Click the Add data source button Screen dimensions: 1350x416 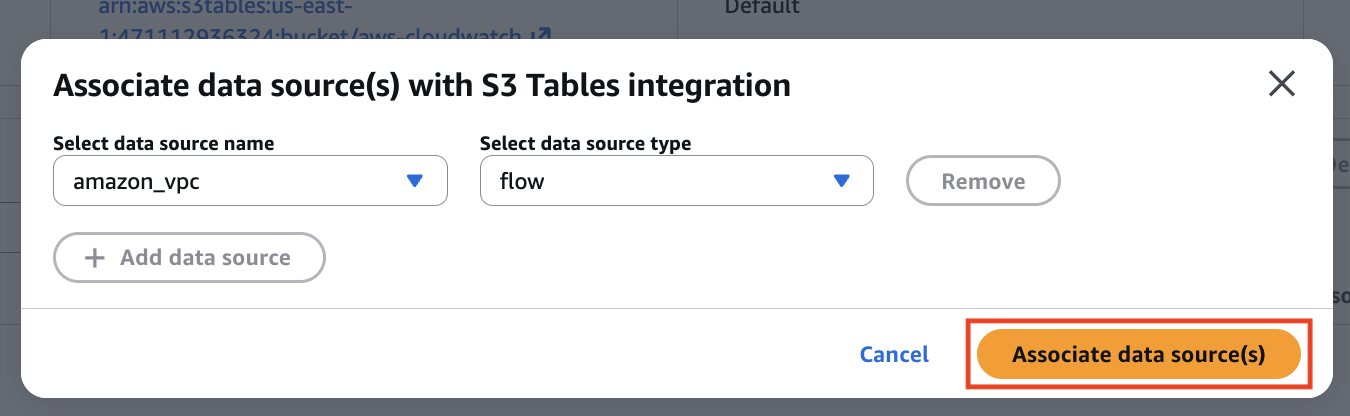[x=189, y=258]
